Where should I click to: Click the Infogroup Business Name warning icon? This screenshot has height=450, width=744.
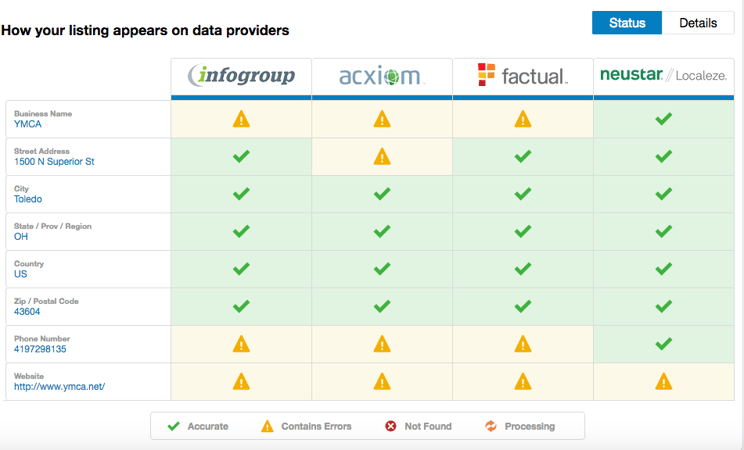[x=241, y=119]
